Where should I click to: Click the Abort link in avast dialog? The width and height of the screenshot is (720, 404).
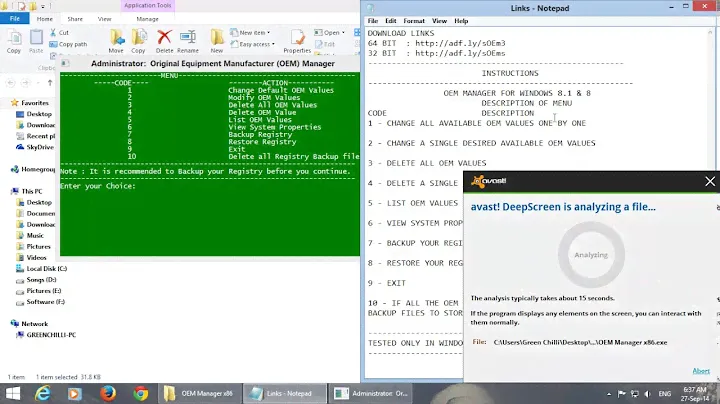point(701,370)
